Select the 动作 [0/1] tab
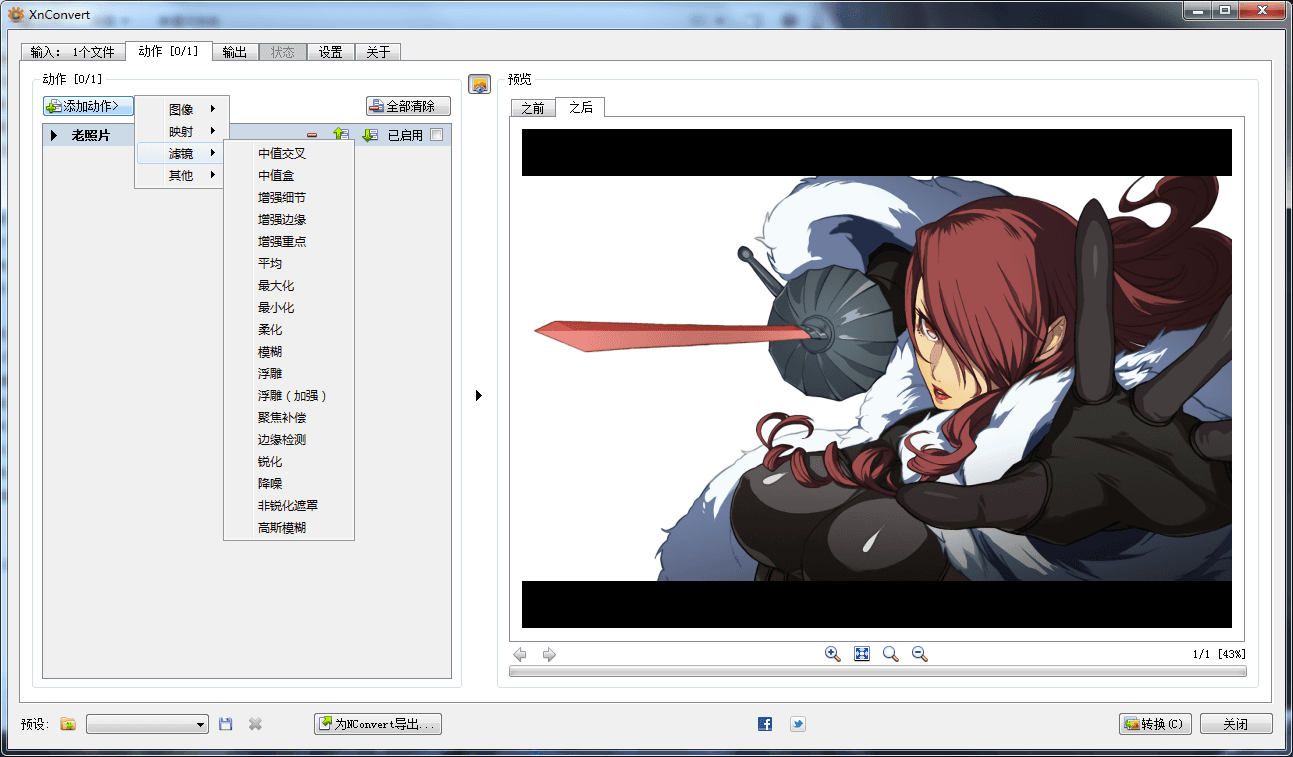This screenshot has width=1293, height=757. pos(168,51)
